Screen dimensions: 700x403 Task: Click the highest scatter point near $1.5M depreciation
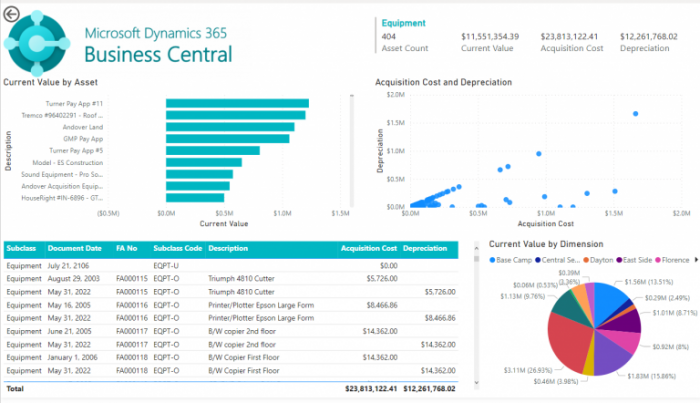coord(635,114)
